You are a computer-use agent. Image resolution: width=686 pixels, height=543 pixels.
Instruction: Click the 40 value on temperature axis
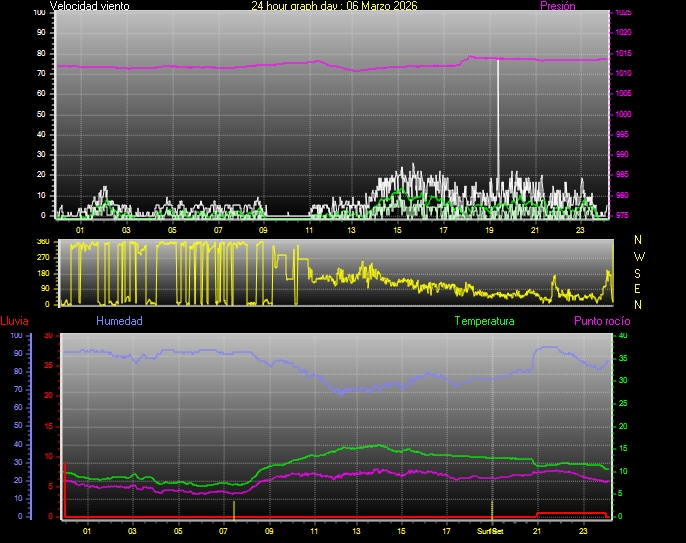click(x=623, y=336)
